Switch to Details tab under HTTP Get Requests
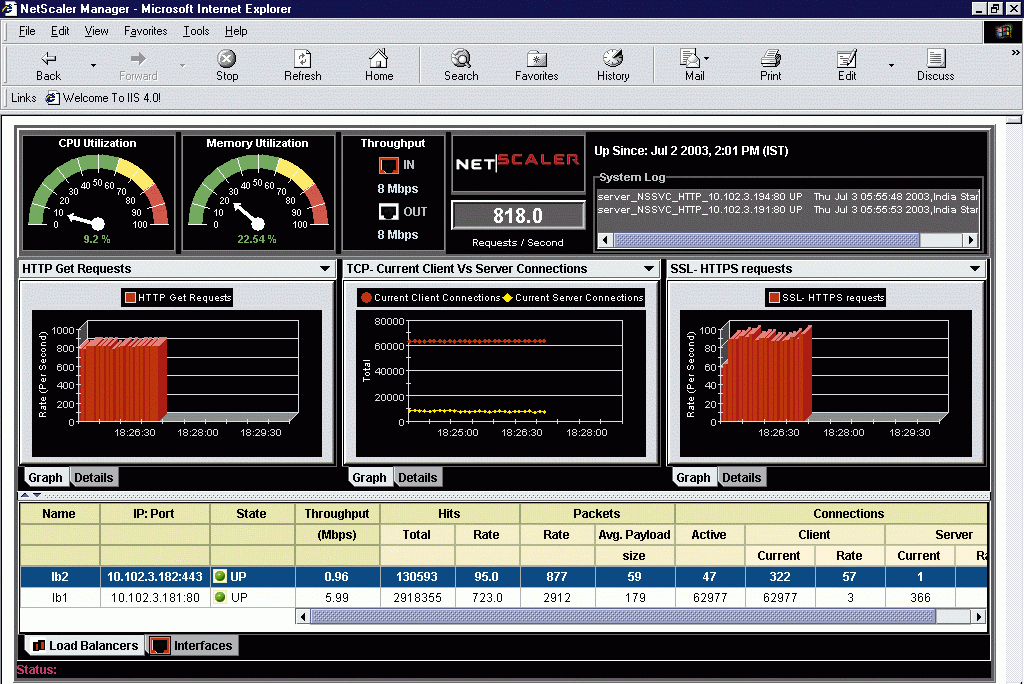1024x684 pixels. (x=93, y=478)
